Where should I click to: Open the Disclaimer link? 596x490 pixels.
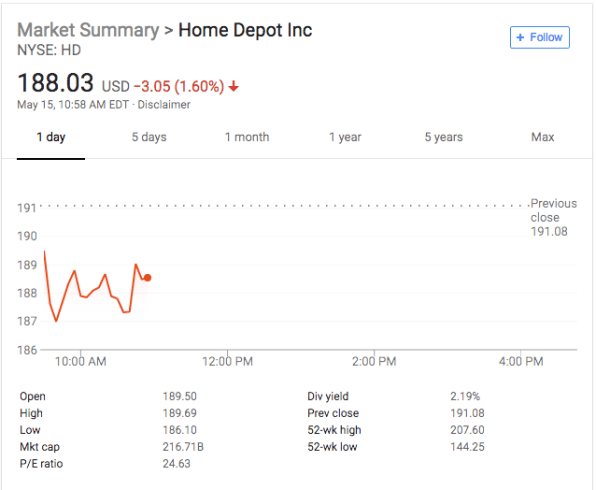(164, 105)
